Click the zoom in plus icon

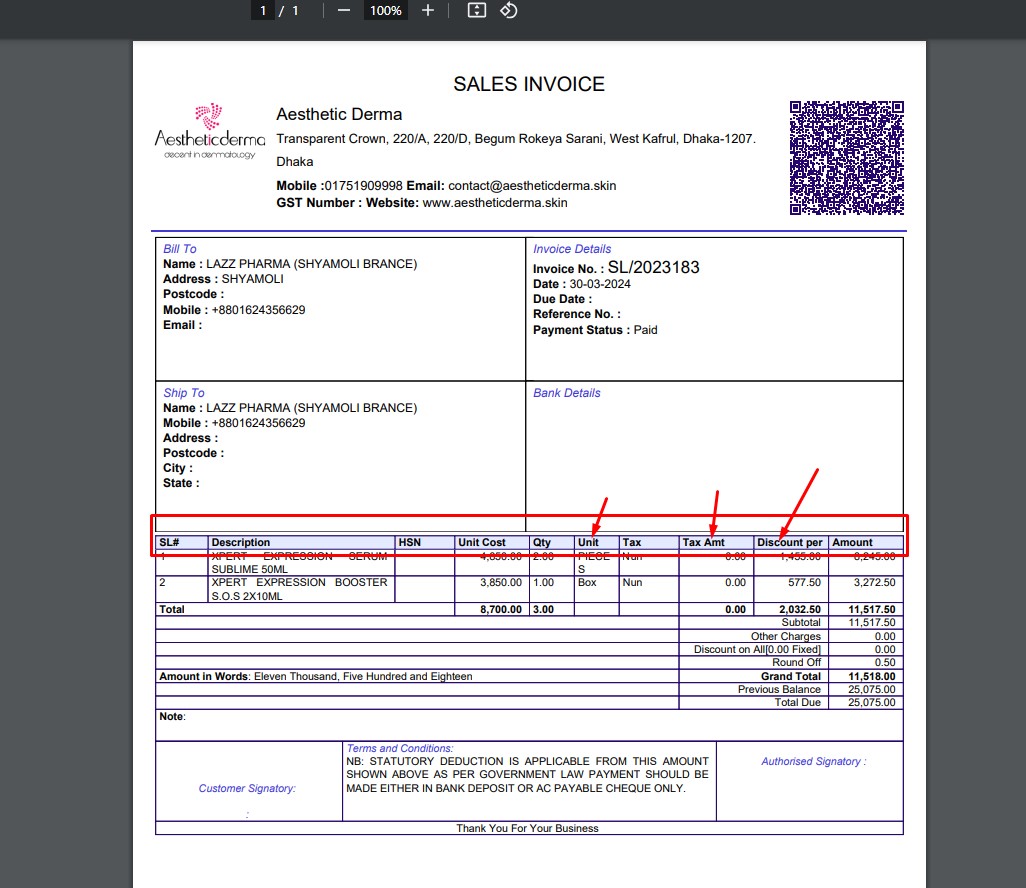(427, 10)
